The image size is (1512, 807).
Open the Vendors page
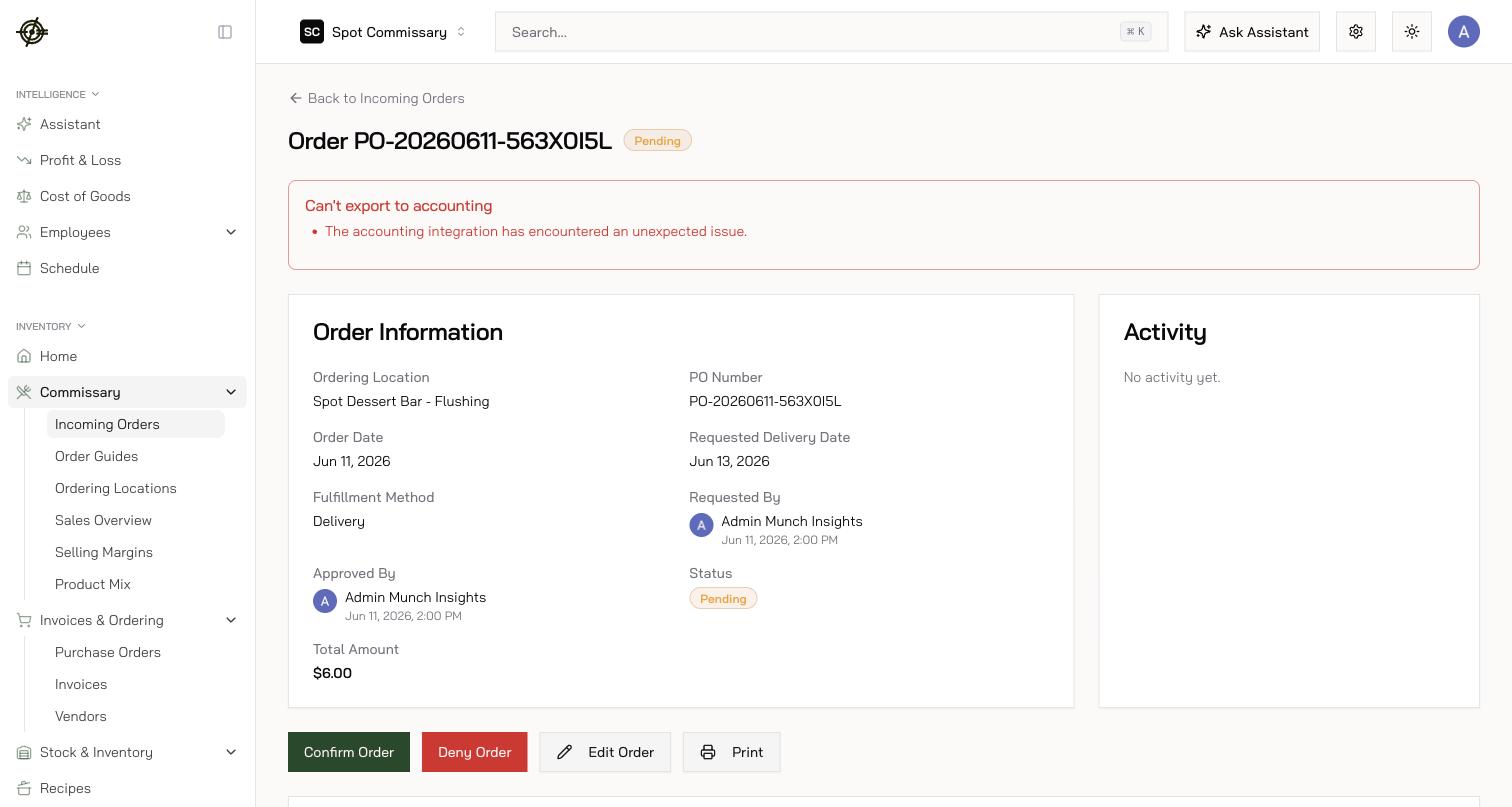coord(80,716)
